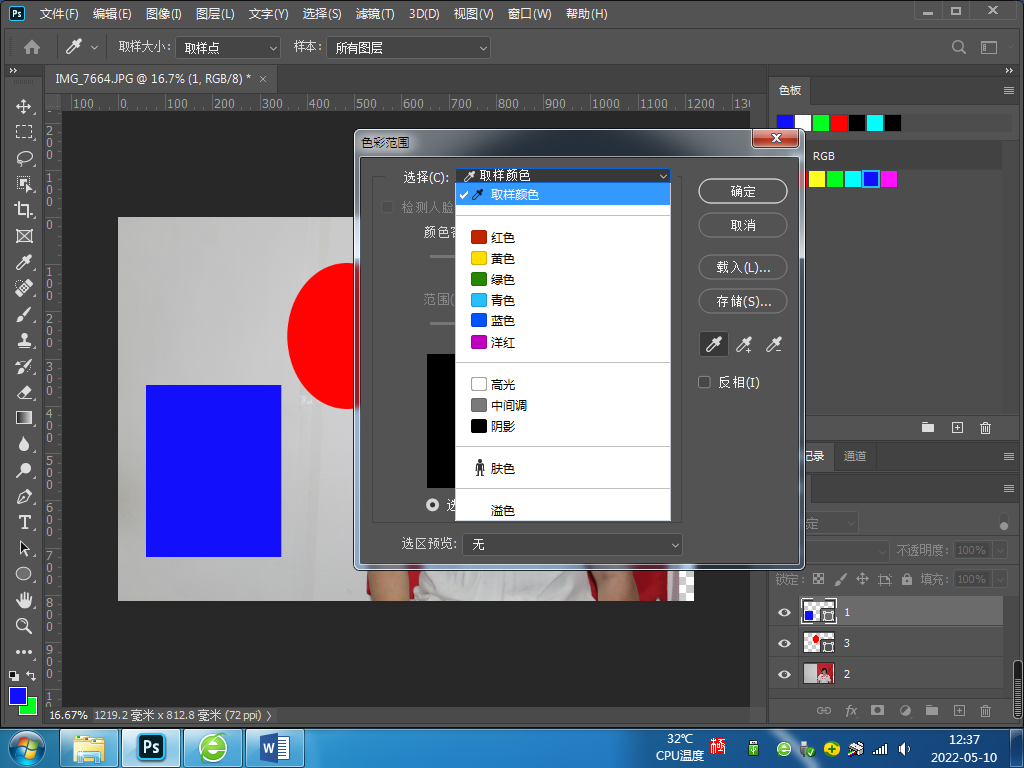Select the Horizontal Type tool
Viewport: 1024px width, 768px height.
24,523
